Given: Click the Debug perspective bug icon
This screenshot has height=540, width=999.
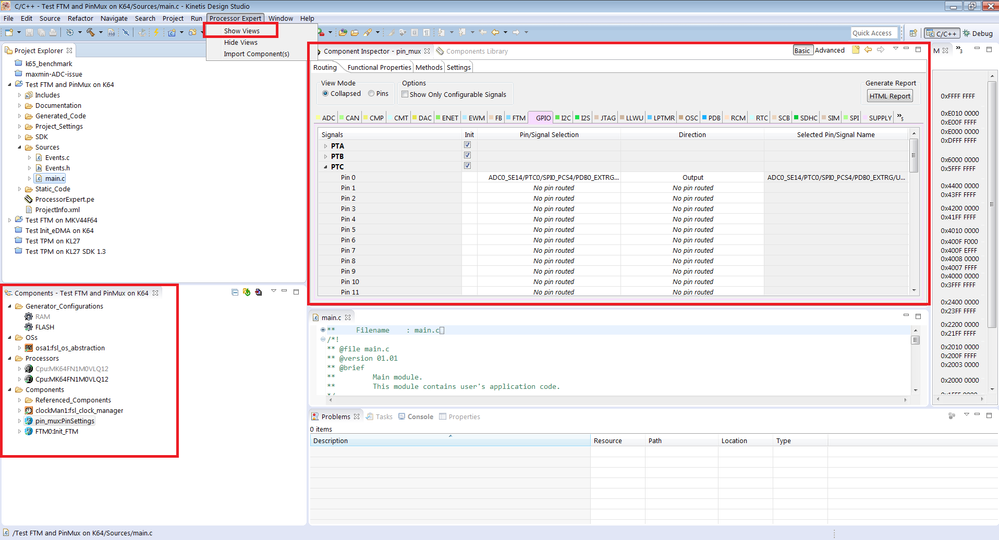Looking at the screenshot, I should point(967,33).
